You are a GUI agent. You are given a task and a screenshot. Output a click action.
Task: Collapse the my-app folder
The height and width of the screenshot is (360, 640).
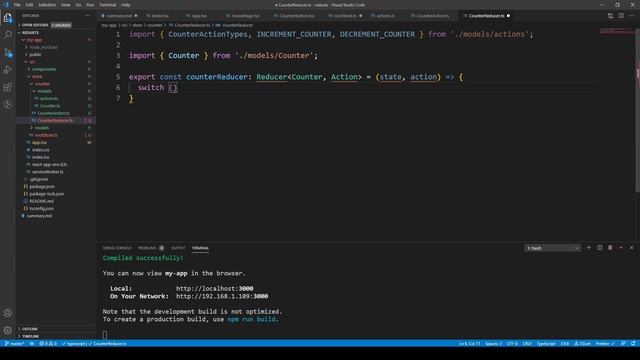34,40
